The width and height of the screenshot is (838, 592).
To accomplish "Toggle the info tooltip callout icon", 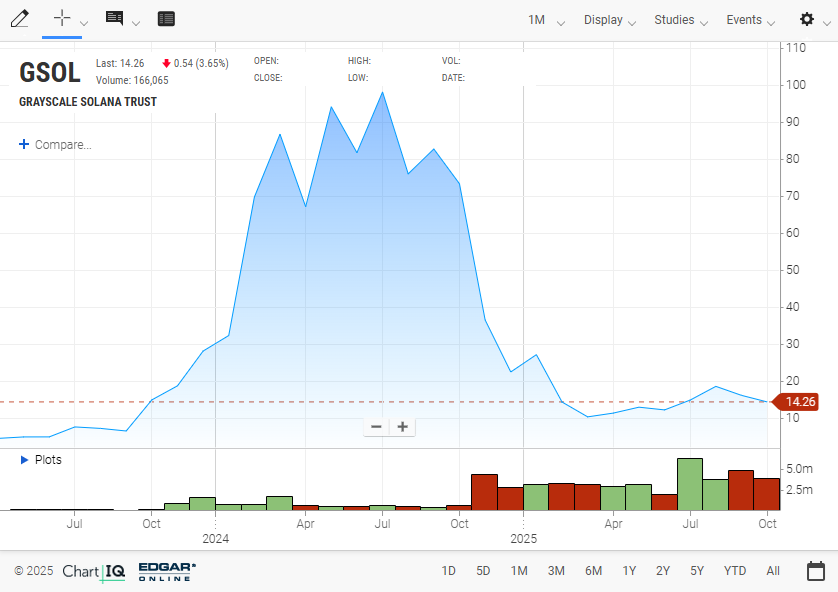I will (114, 18).
